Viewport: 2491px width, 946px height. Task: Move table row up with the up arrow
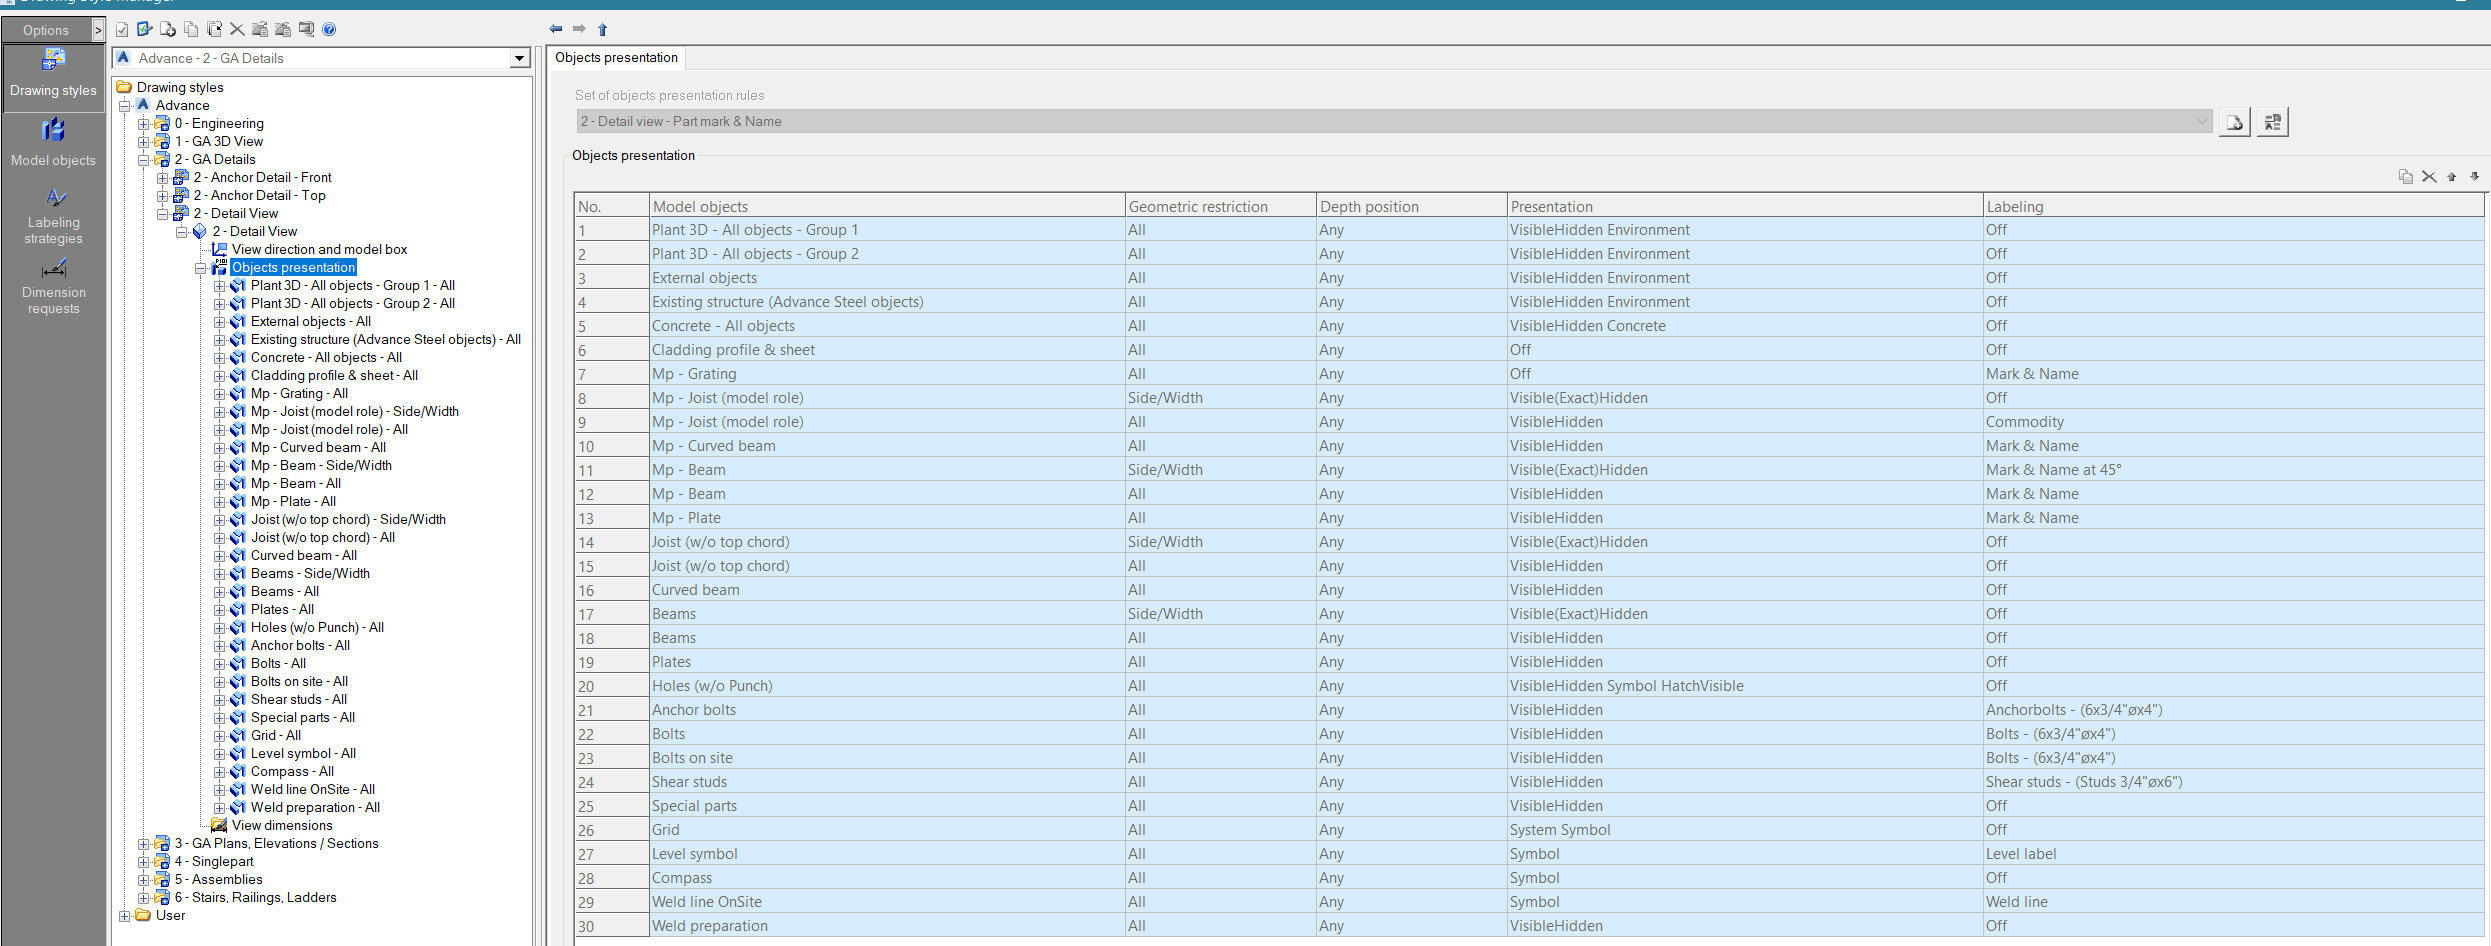click(2452, 177)
